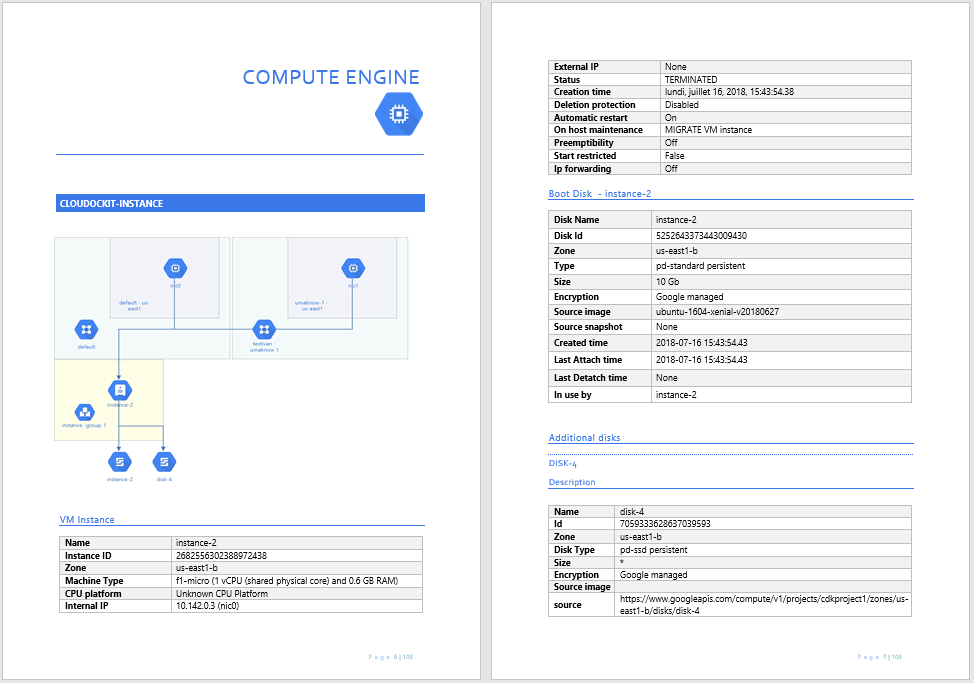Select the f1-micro Machine Type value
This screenshot has height=683, width=974.
point(287,581)
